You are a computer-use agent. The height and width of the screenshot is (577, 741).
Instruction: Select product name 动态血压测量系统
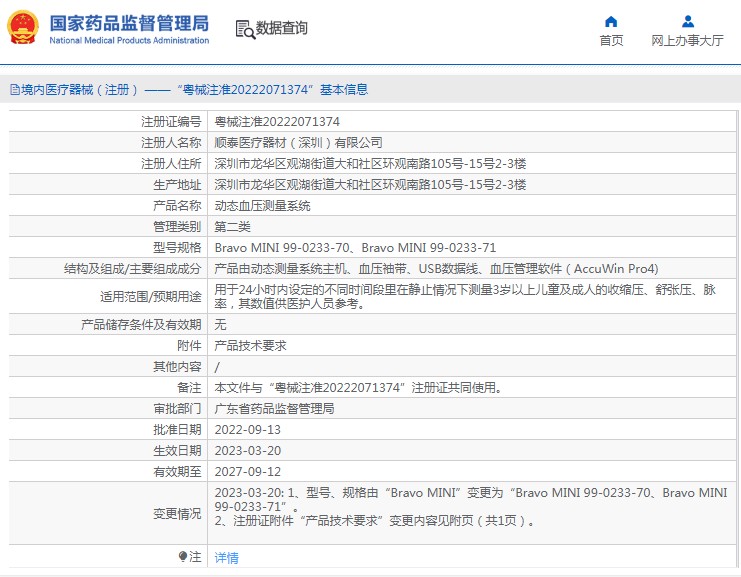(262, 206)
